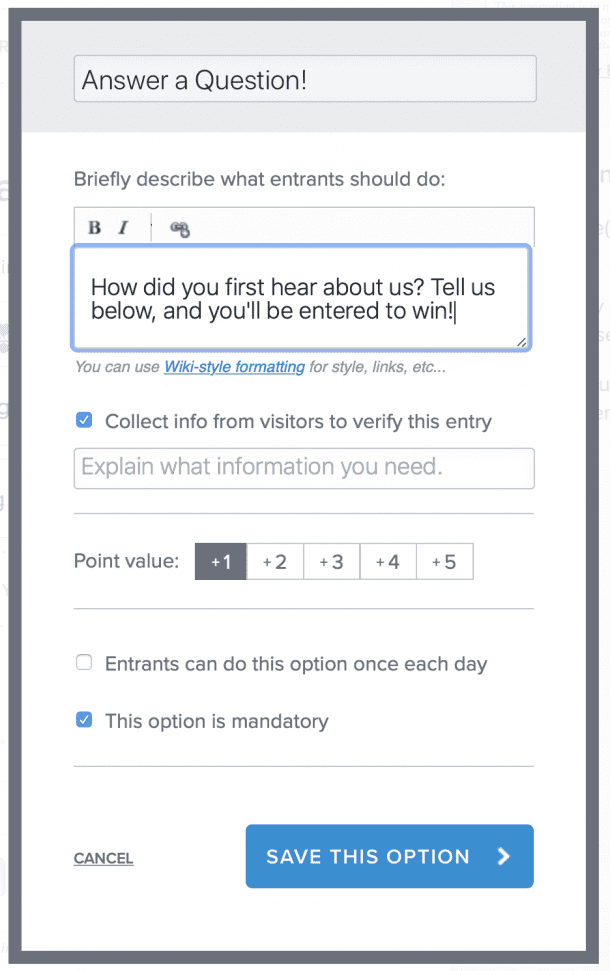Disable collecting info from visitors
This screenshot has width=610, height=971.
[x=83, y=420]
